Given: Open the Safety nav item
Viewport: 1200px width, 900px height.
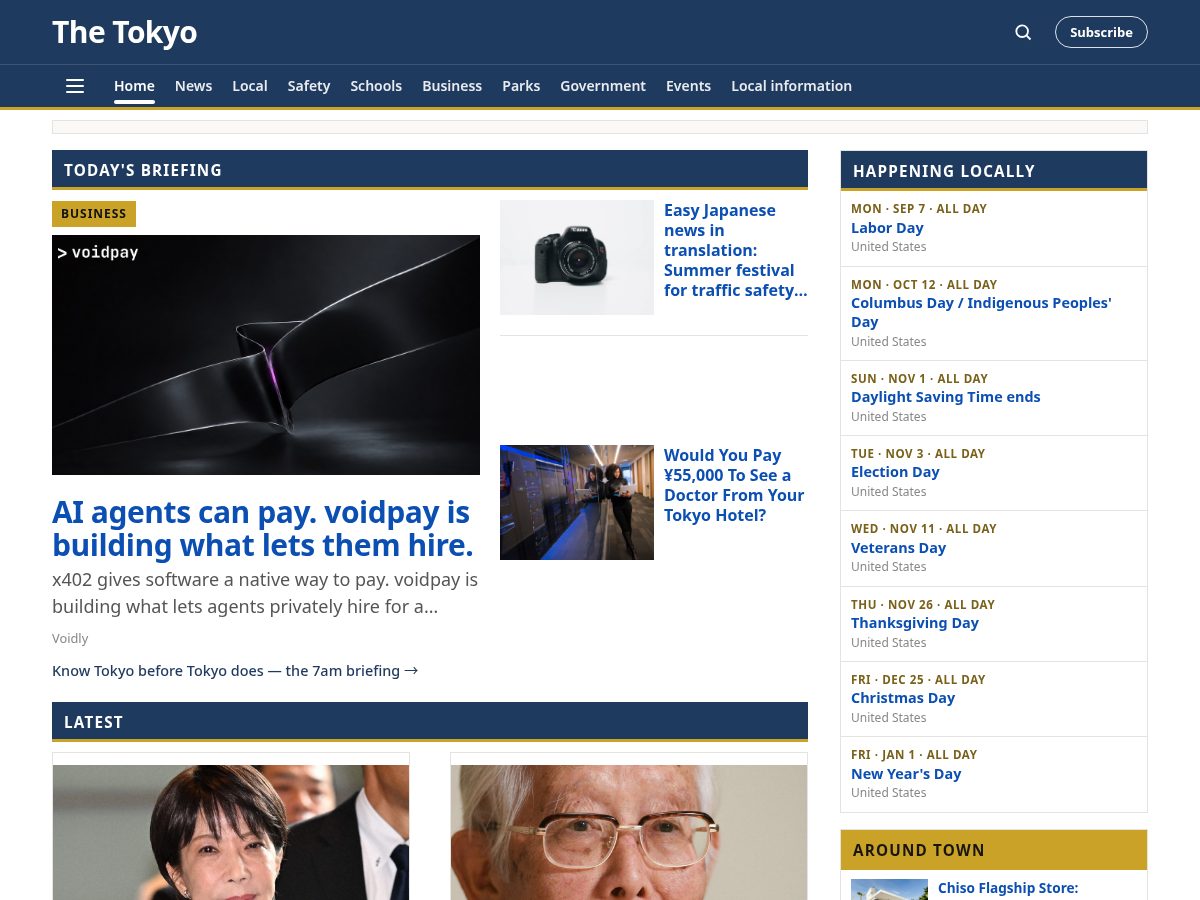Looking at the screenshot, I should [309, 86].
